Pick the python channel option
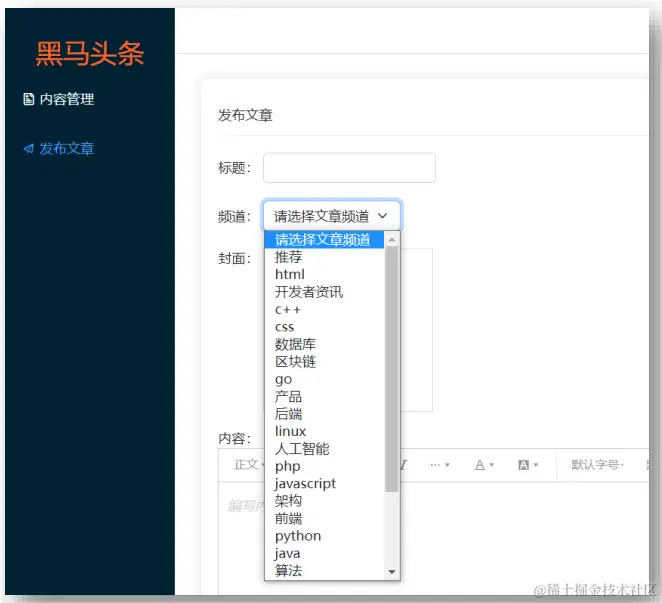 click(324, 536)
